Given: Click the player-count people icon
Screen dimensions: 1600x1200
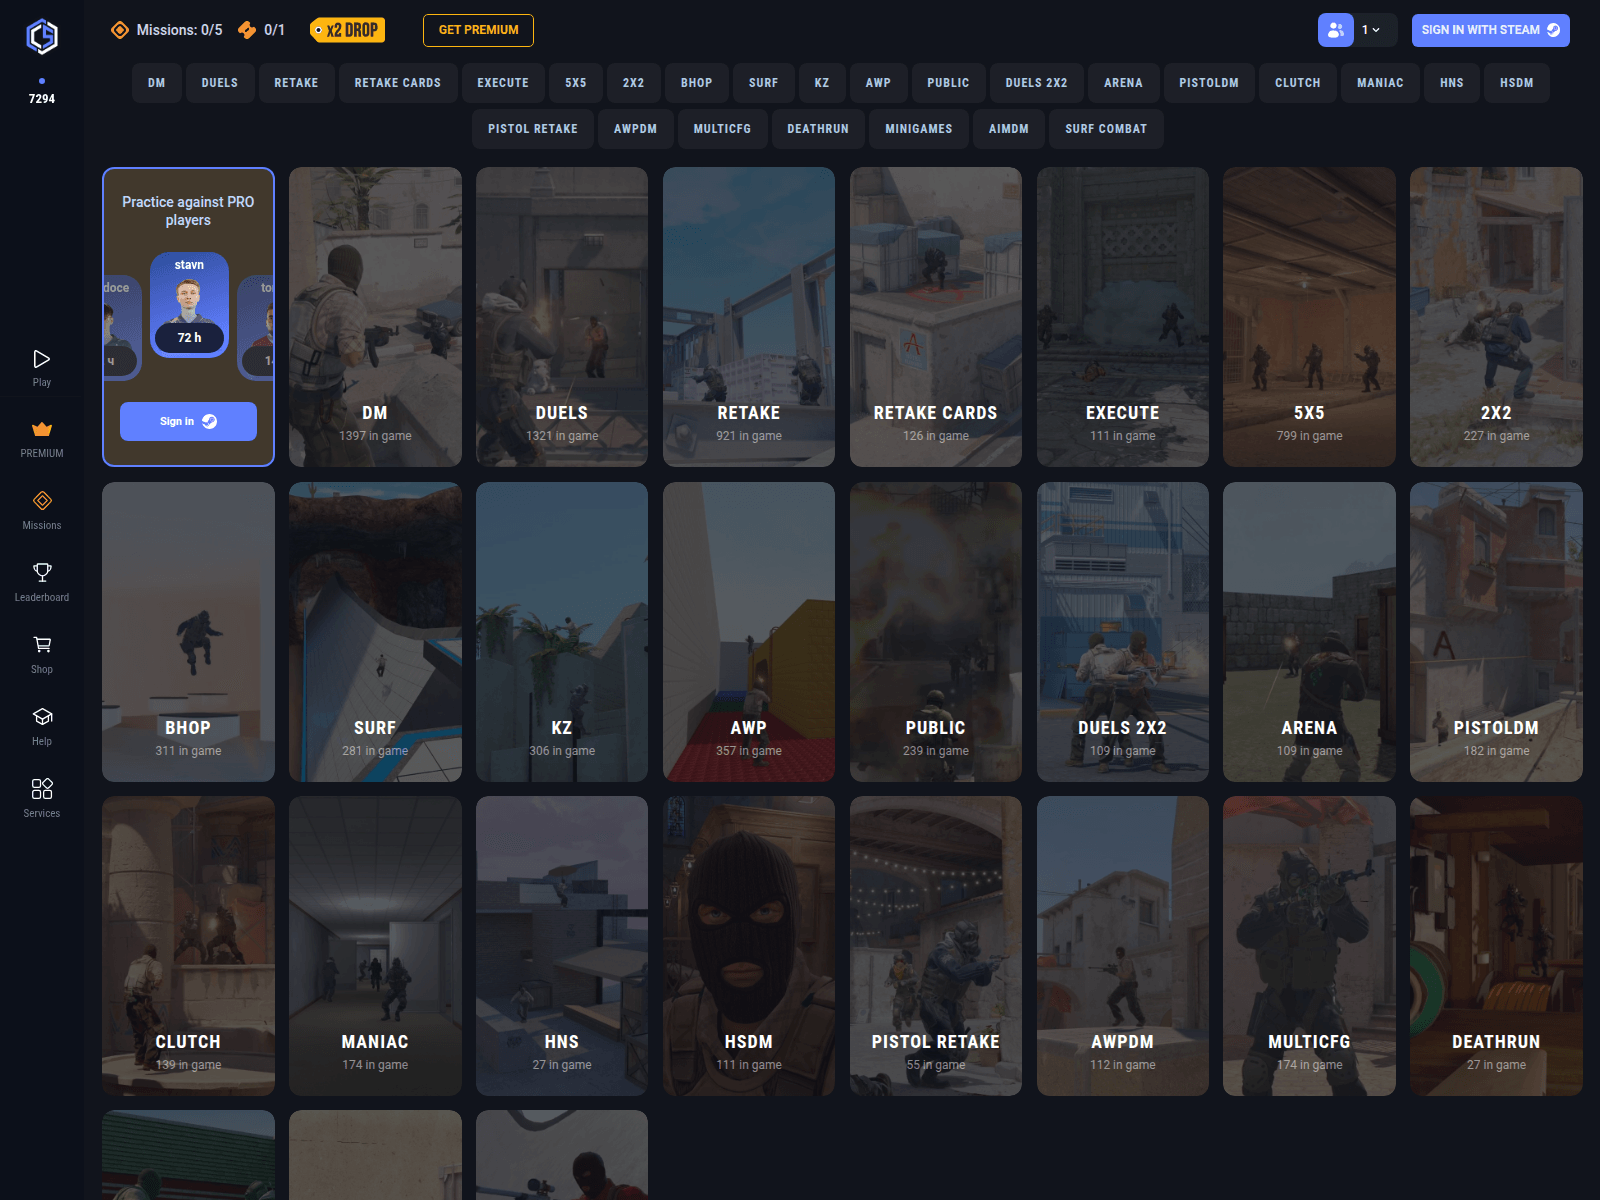Looking at the screenshot, I should [x=1334, y=30].
